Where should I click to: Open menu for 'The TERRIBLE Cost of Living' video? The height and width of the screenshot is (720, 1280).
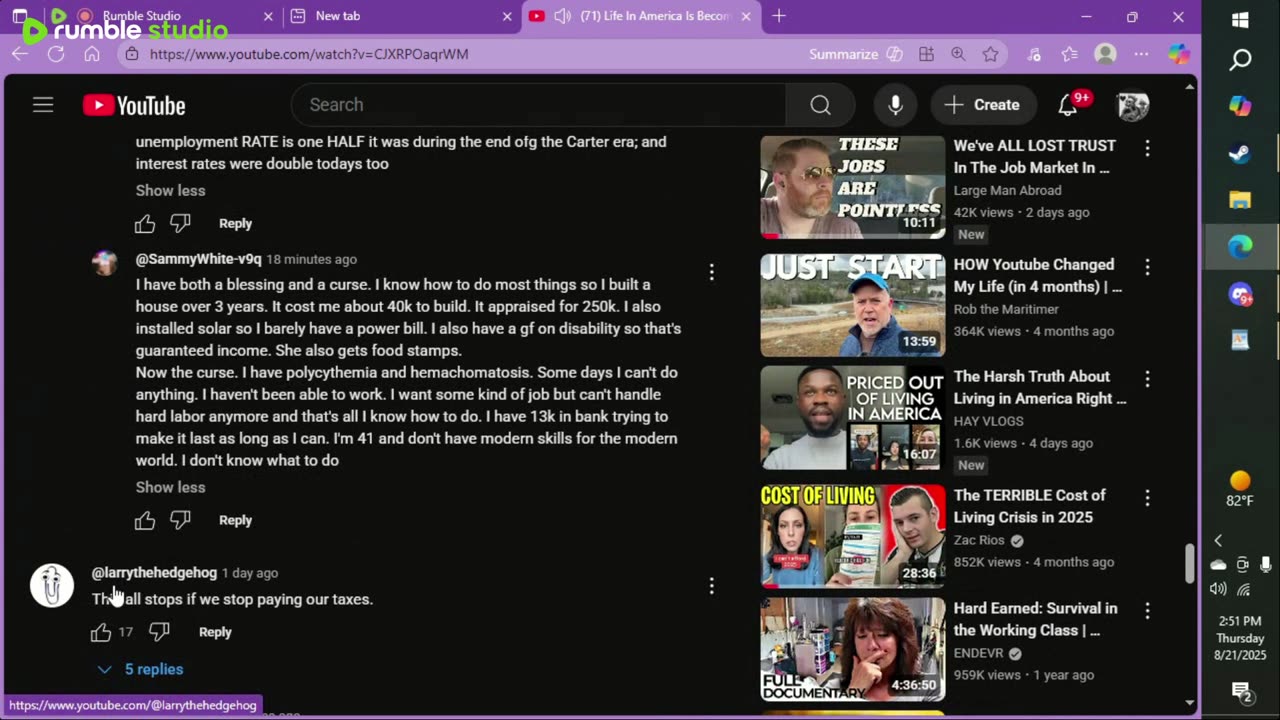(x=1147, y=498)
